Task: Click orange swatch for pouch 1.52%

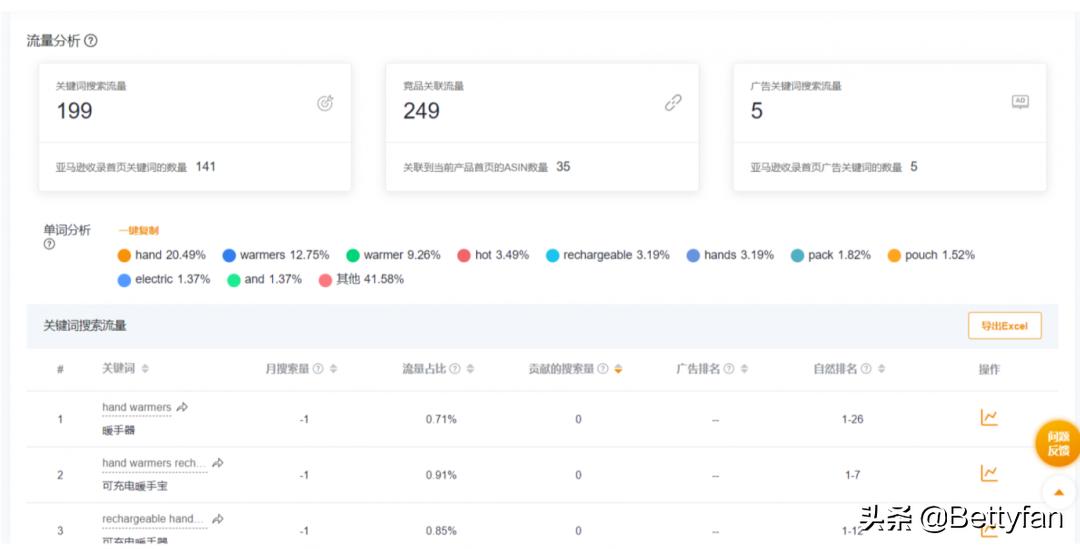Action: point(894,256)
